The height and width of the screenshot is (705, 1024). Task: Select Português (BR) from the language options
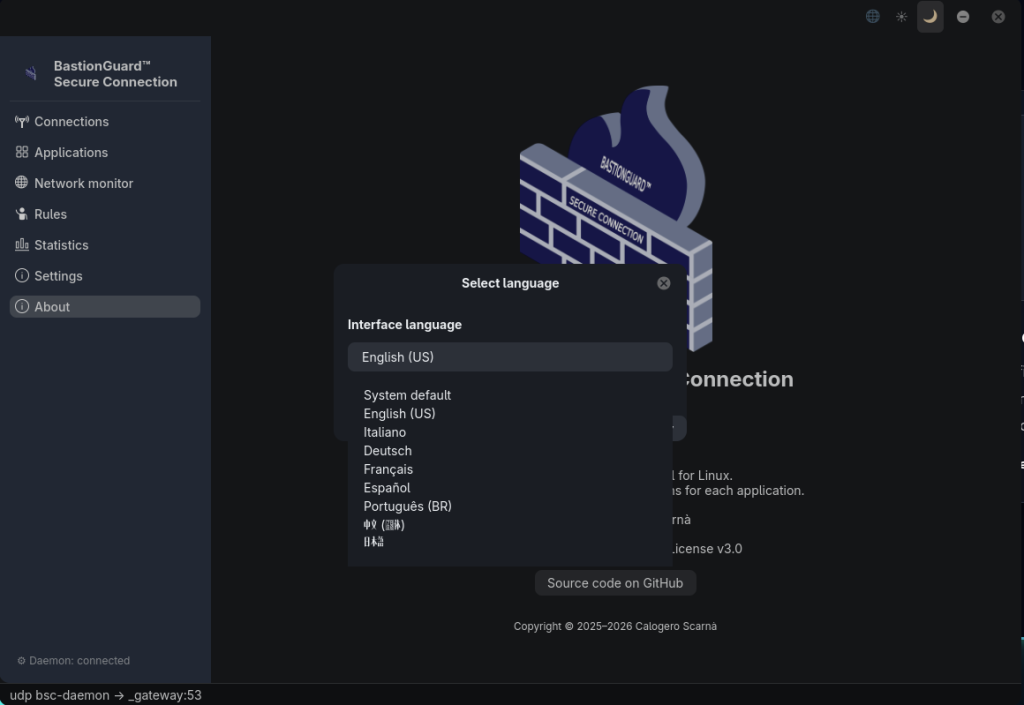pos(408,507)
